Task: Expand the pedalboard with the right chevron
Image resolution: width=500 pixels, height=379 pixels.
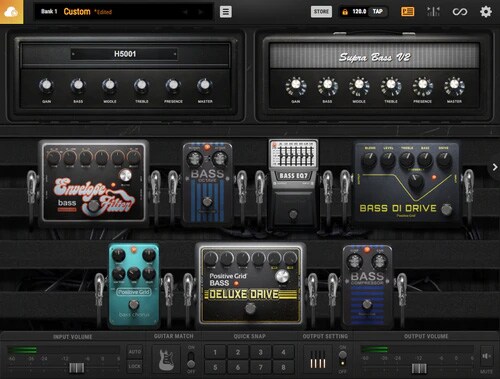Action: (495, 167)
